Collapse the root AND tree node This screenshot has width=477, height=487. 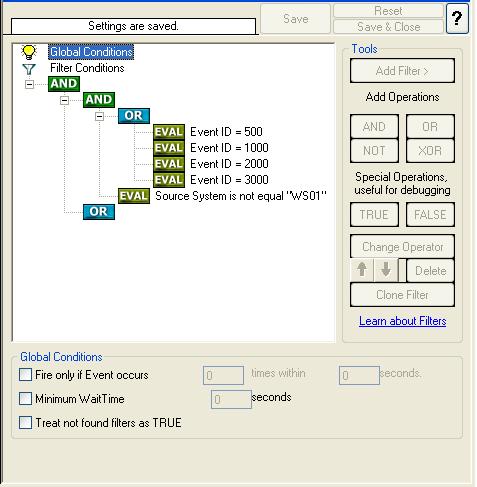[29, 84]
